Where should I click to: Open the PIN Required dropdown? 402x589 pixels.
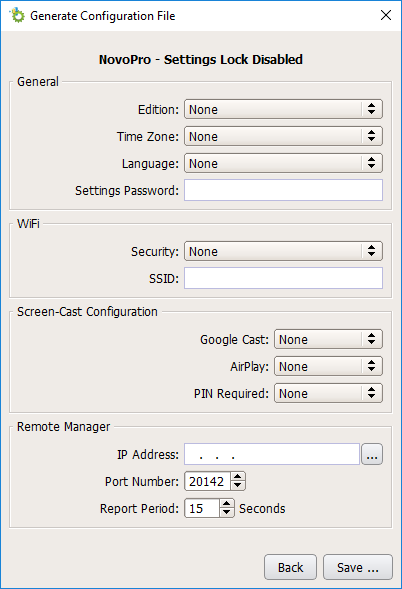328,393
